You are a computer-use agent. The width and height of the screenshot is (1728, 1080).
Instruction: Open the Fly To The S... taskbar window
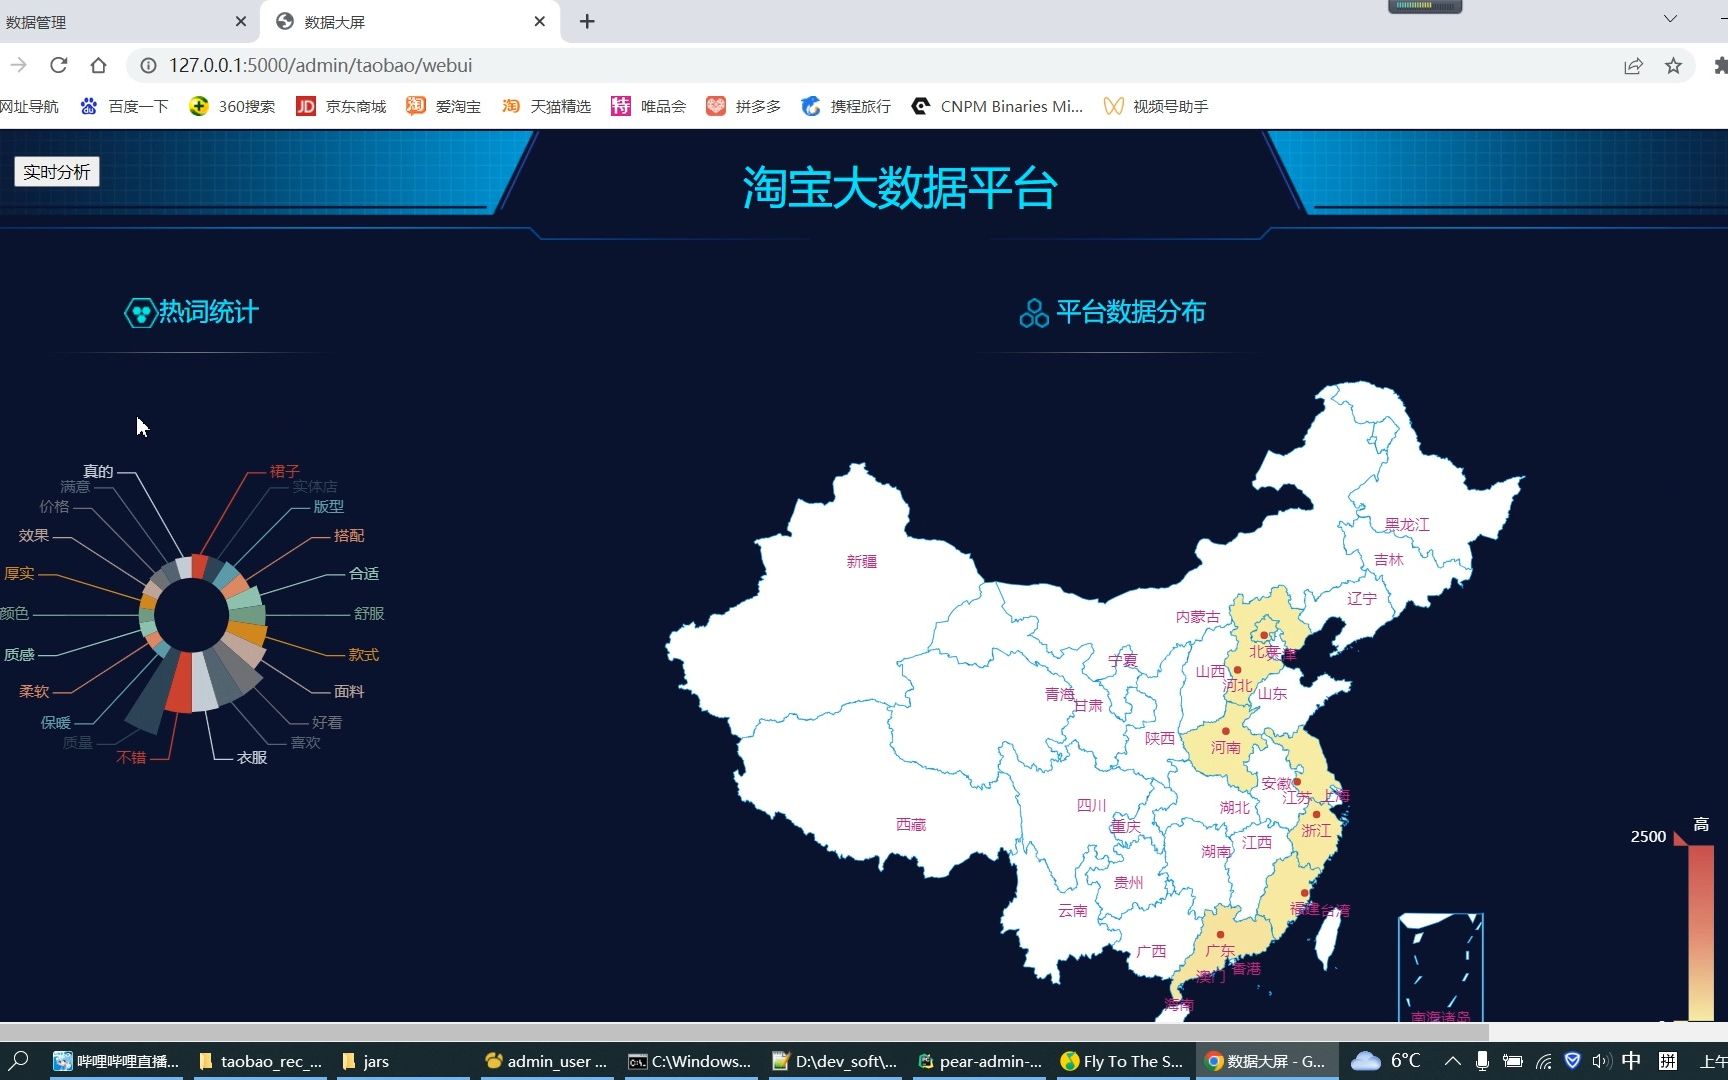[1122, 1061]
